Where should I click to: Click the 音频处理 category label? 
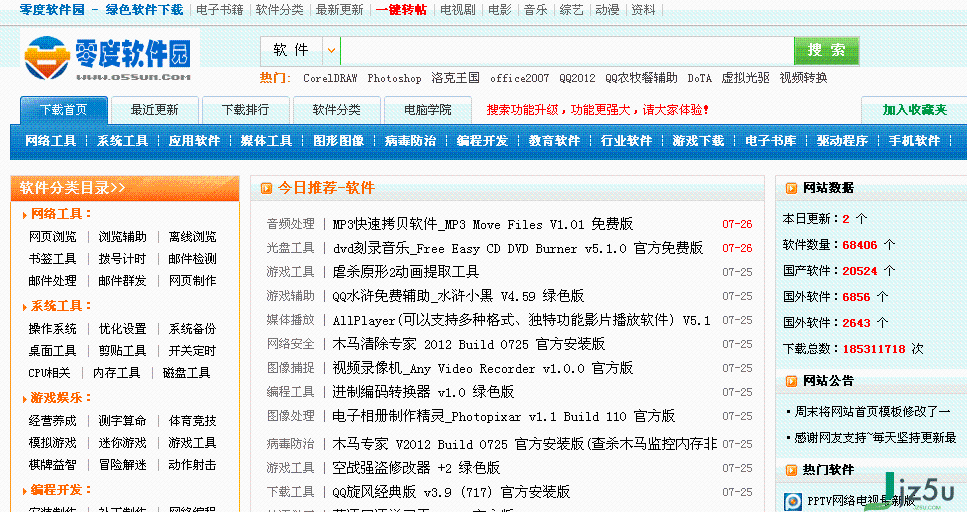pyautogui.click(x=290, y=224)
